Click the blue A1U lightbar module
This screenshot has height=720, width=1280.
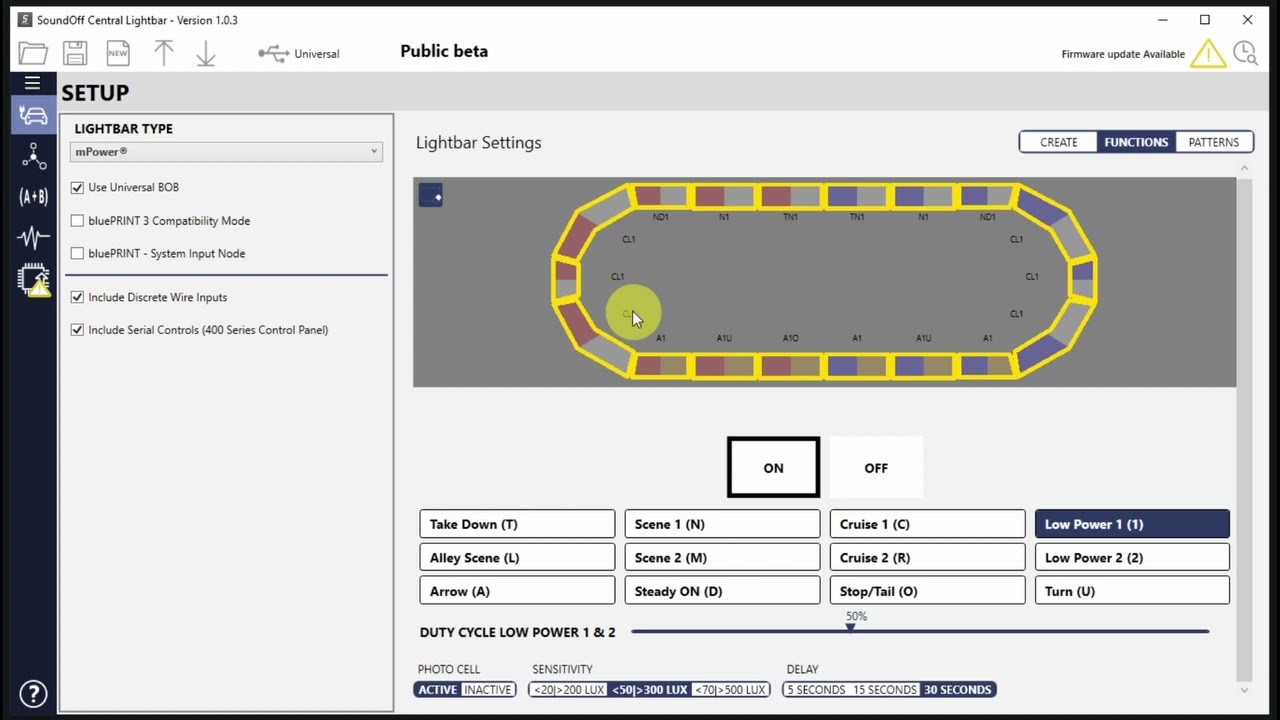pyautogui.click(x=923, y=366)
